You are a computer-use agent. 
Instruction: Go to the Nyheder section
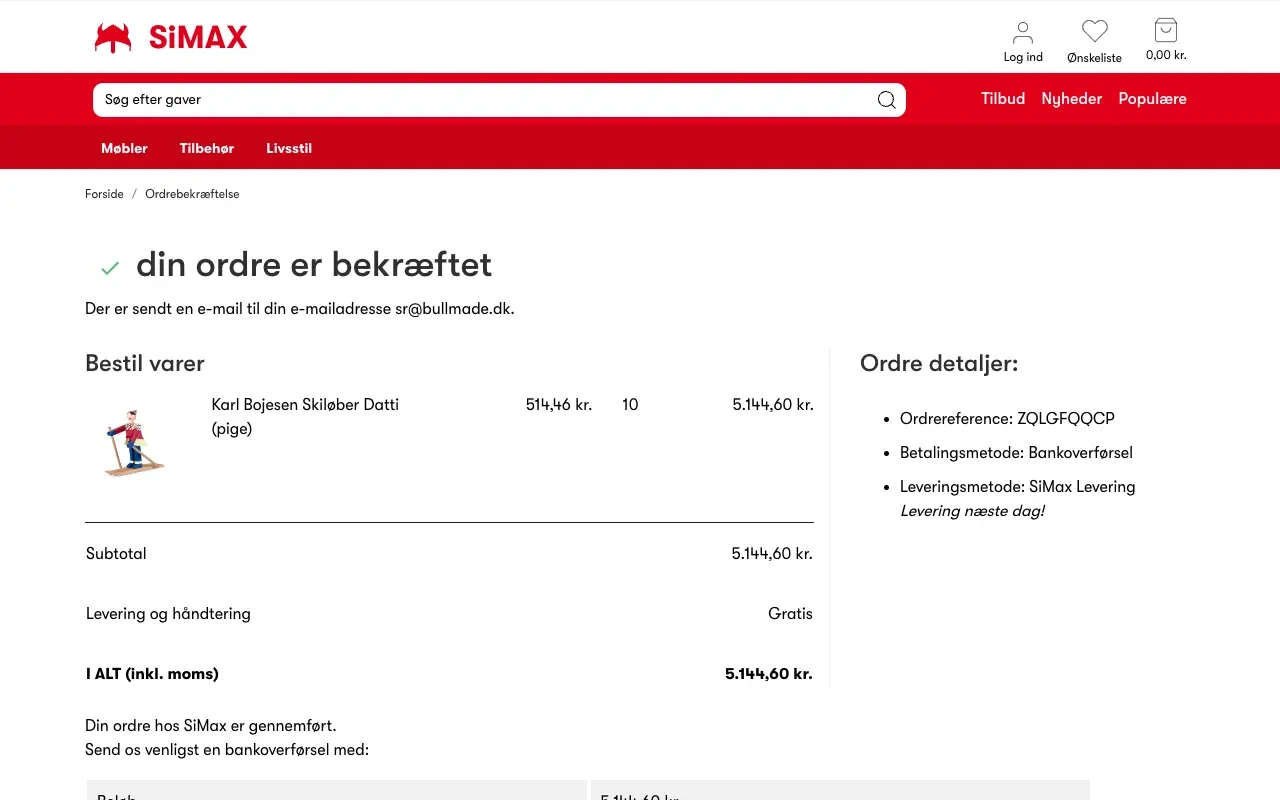(1071, 99)
